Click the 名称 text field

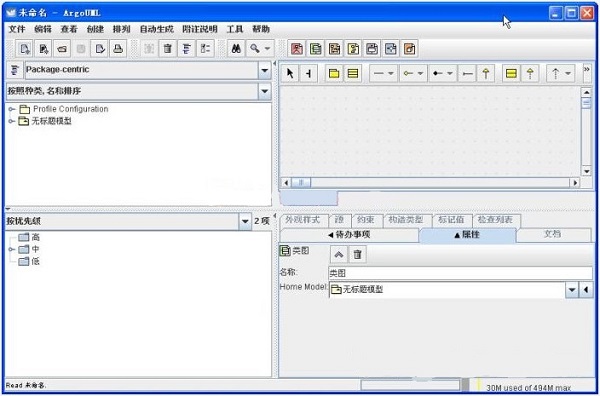point(461,273)
